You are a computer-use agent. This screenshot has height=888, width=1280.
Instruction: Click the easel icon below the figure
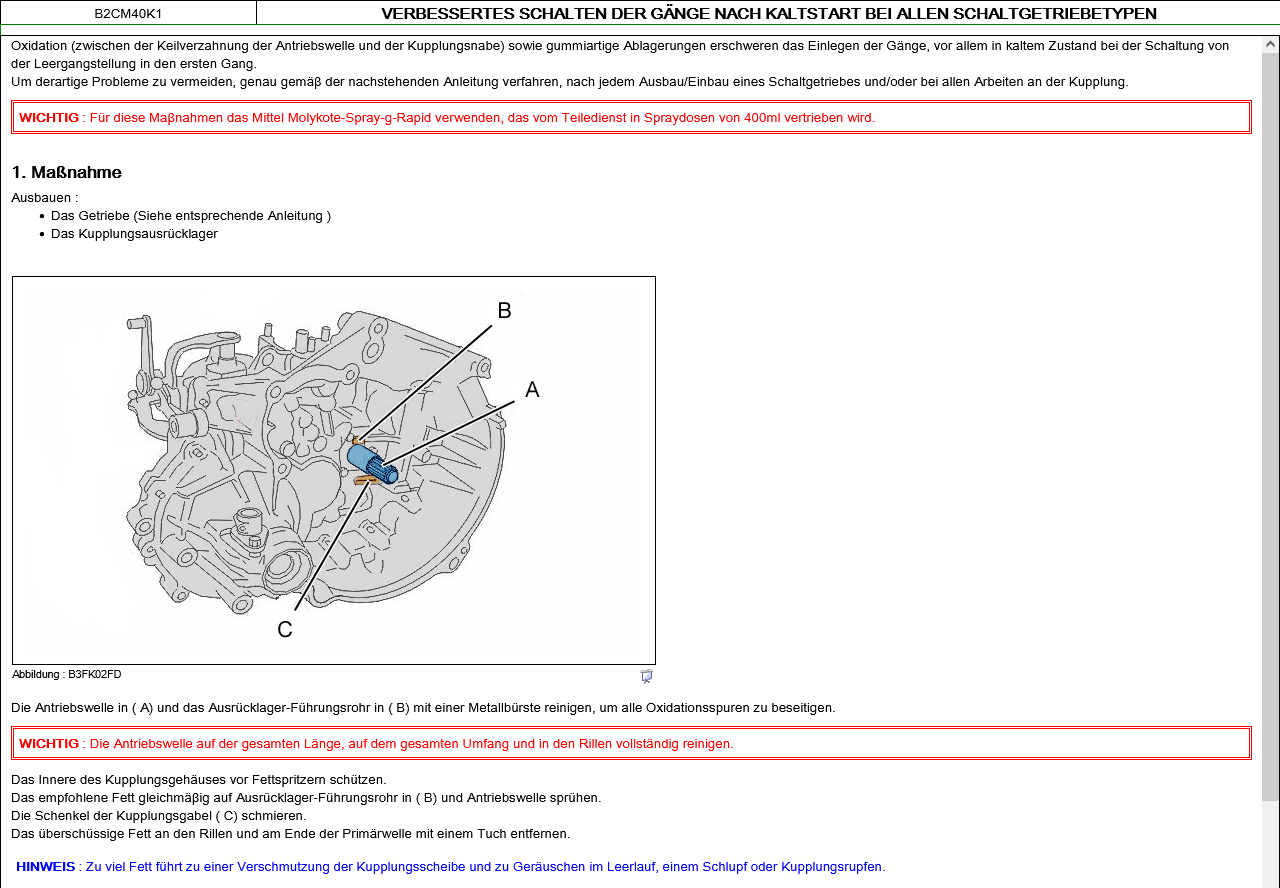click(x=646, y=677)
